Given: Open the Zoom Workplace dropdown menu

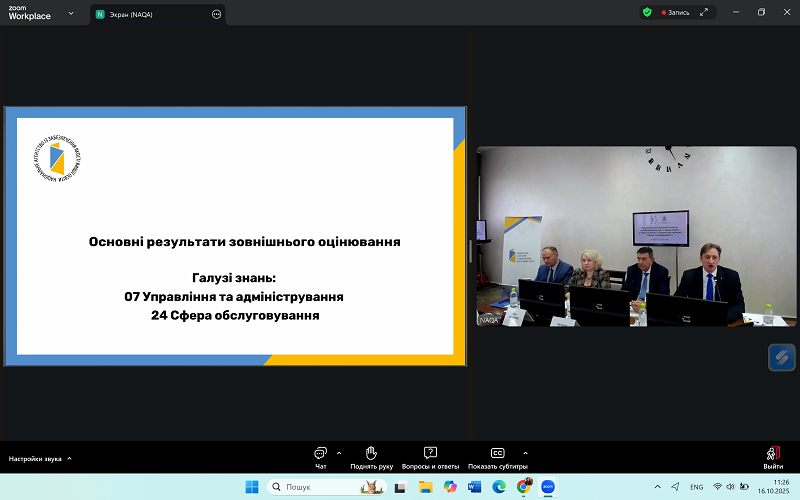Looking at the screenshot, I should pyautogui.click(x=71, y=14).
